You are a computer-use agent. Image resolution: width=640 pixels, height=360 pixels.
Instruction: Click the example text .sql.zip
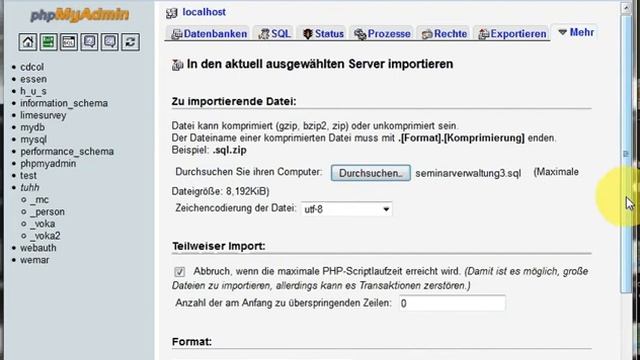pos(230,150)
